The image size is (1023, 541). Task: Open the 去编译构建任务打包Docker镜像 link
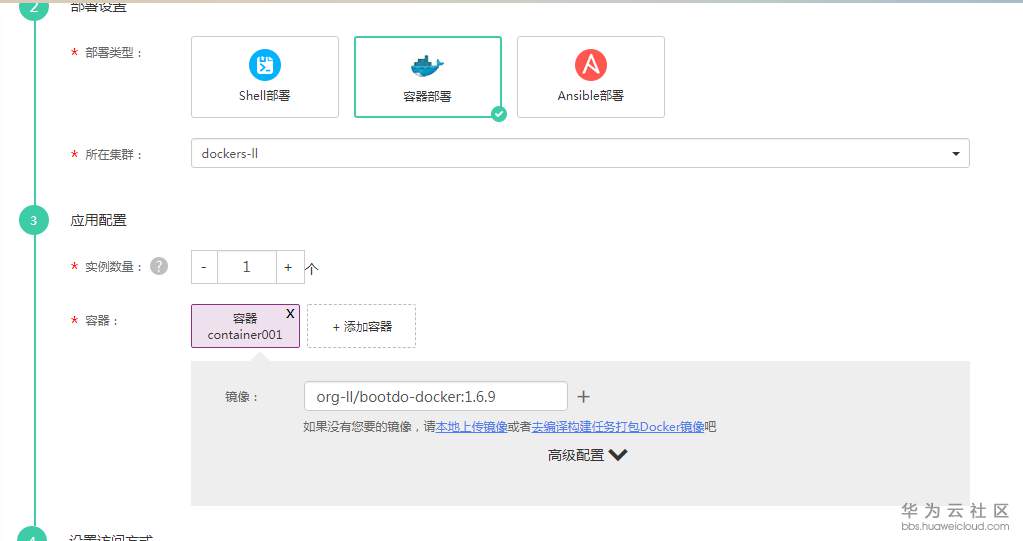click(x=618, y=427)
